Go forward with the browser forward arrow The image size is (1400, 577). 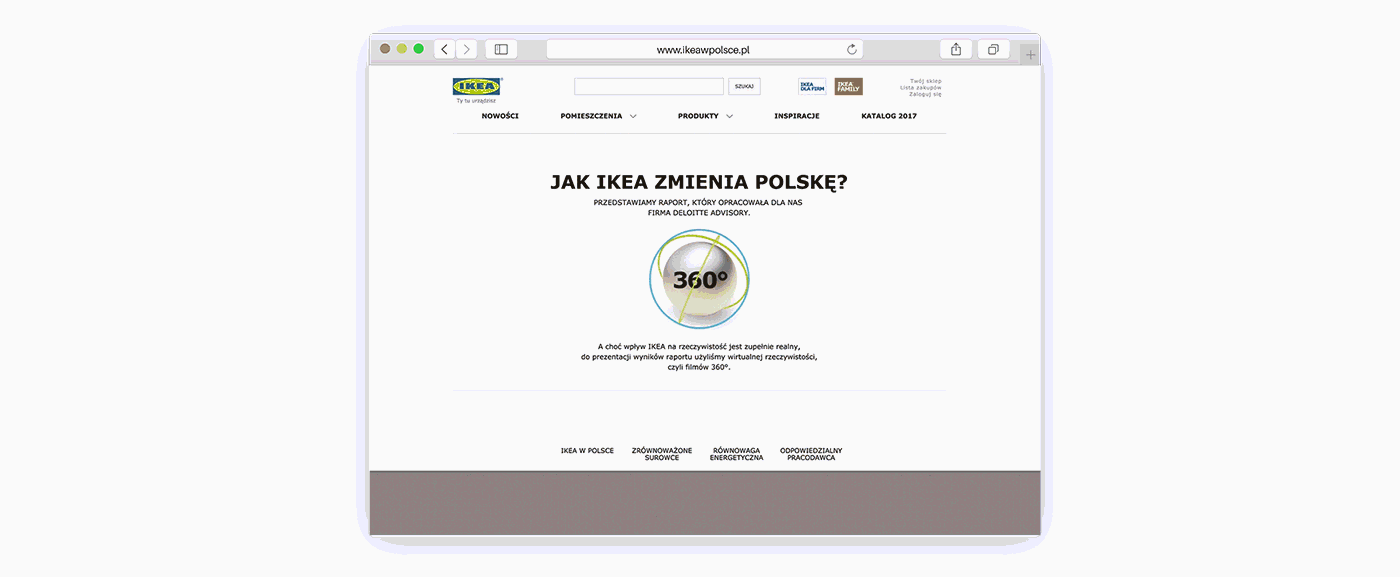coord(466,49)
